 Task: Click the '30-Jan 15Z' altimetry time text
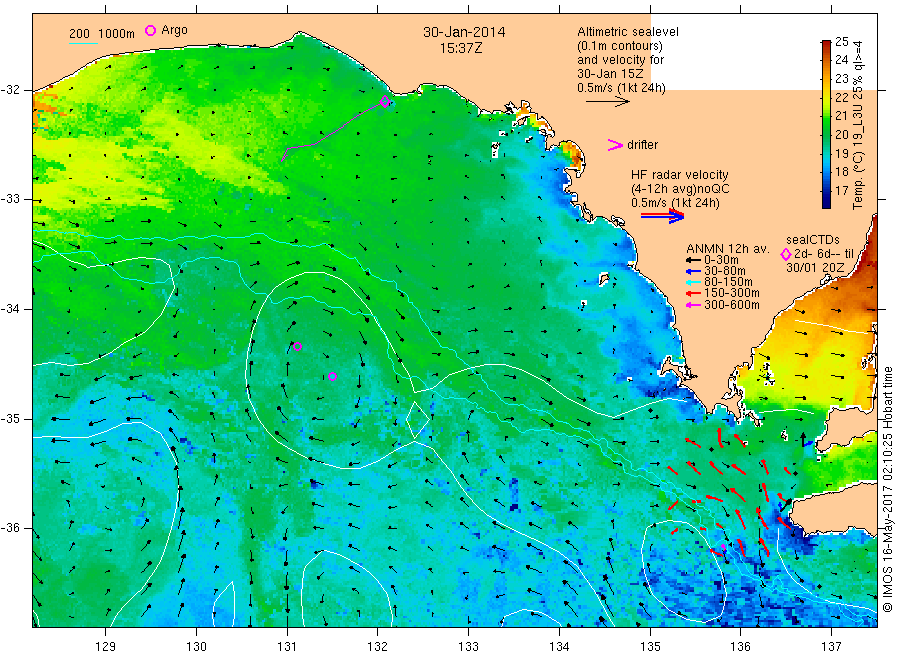[x=610, y=74]
